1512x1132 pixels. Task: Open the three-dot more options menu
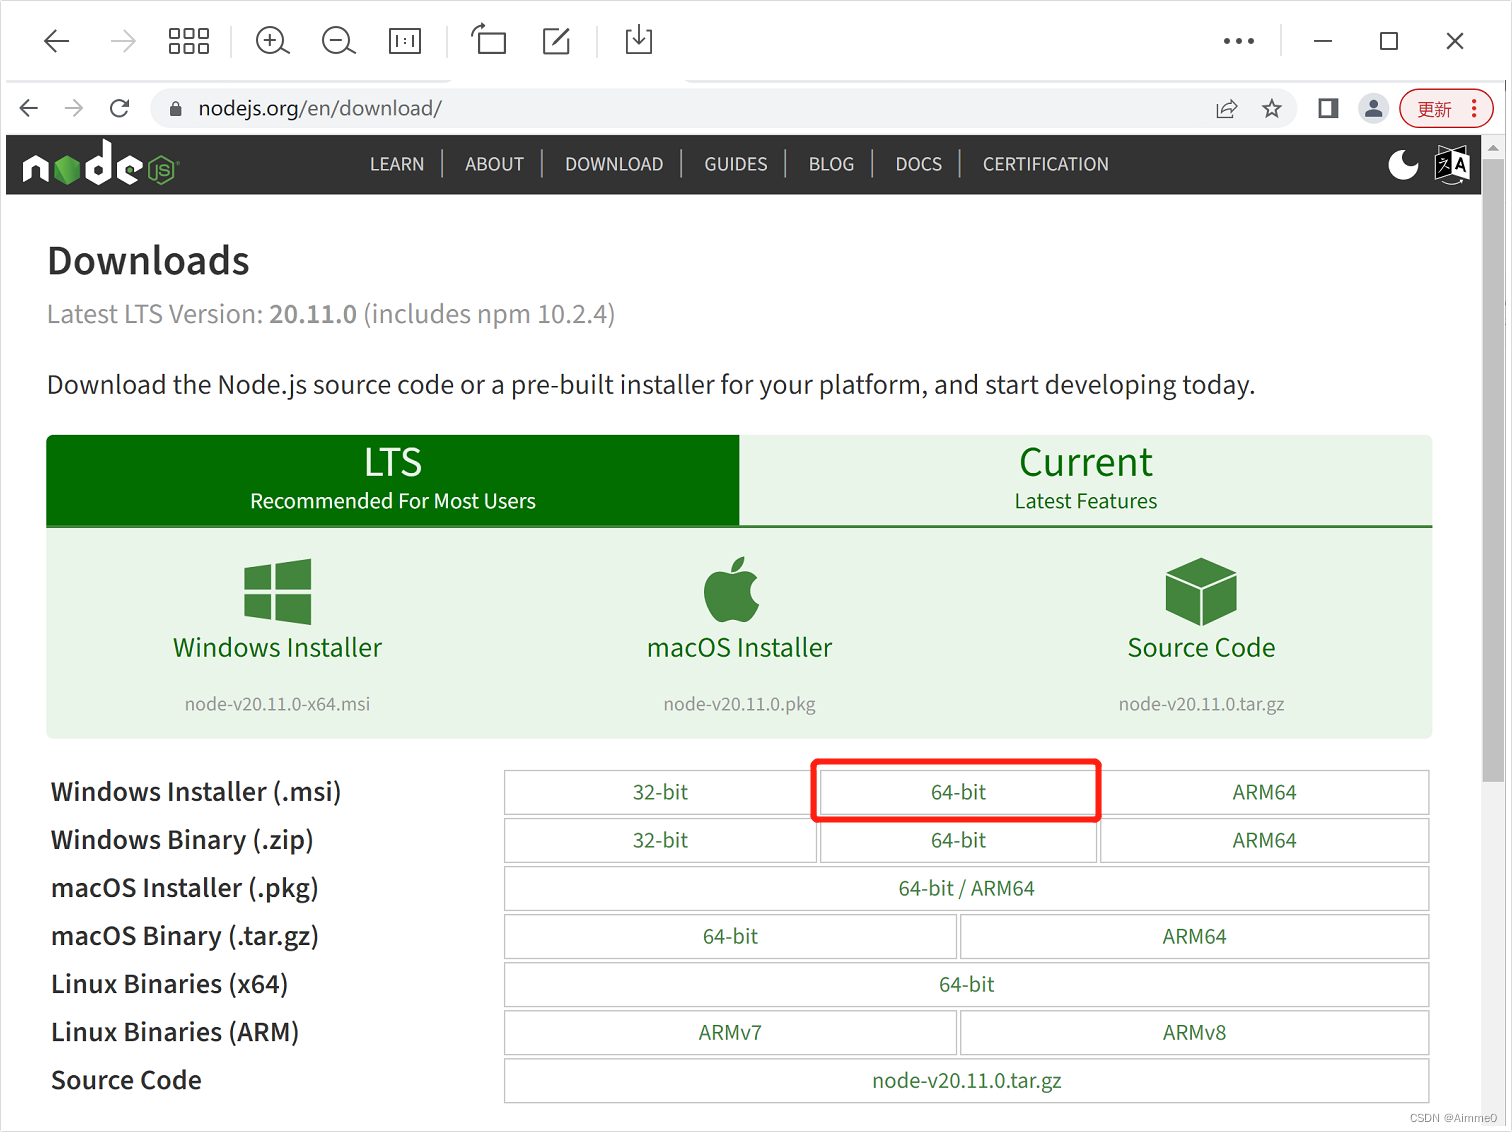(1239, 41)
